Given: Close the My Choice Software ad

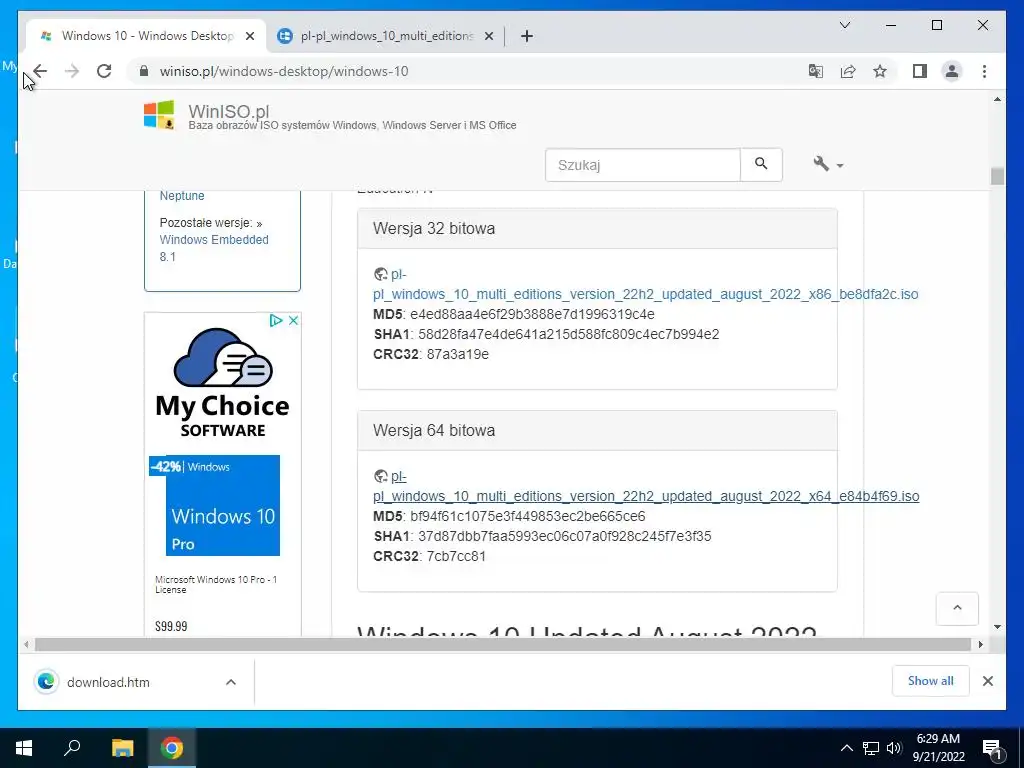Looking at the screenshot, I should [293, 320].
